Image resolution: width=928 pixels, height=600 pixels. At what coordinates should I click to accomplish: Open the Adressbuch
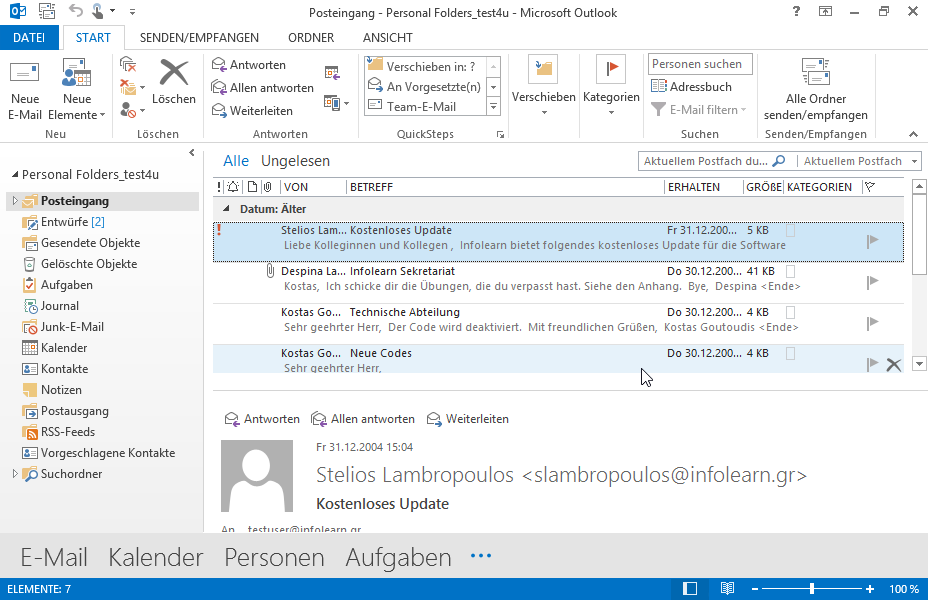pyautogui.click(x=691, y=86)
